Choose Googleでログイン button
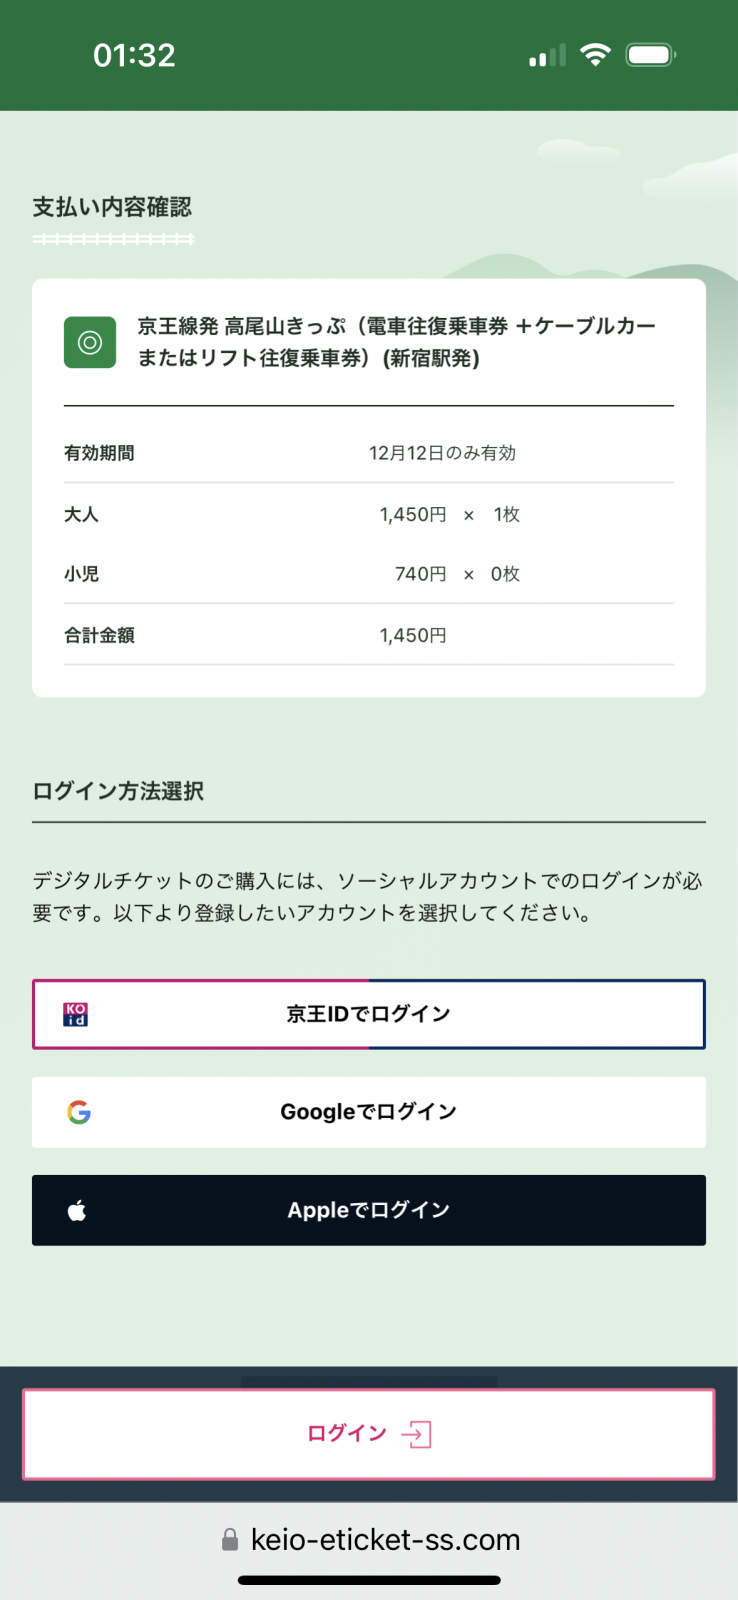738x1600 pixels. [369, 1112]
